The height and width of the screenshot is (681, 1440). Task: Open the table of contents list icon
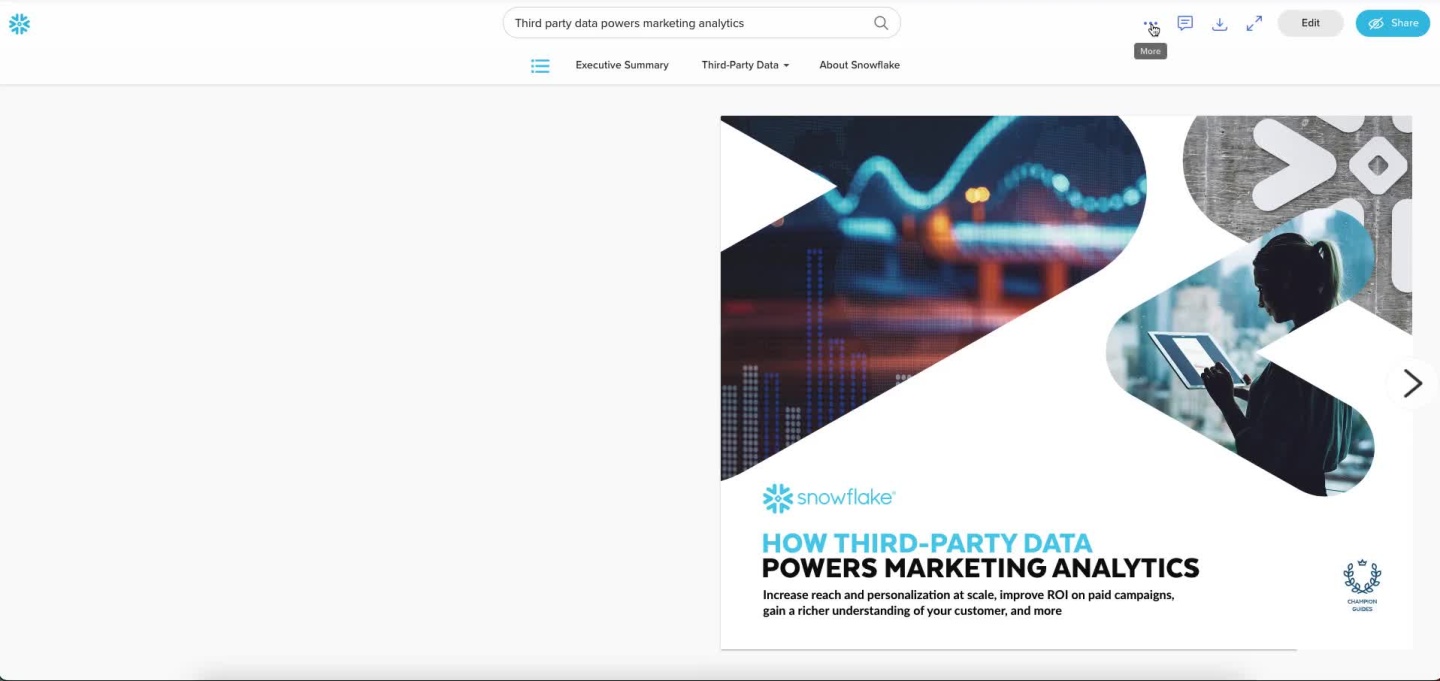pyautogui.click(x=540, y=65)
